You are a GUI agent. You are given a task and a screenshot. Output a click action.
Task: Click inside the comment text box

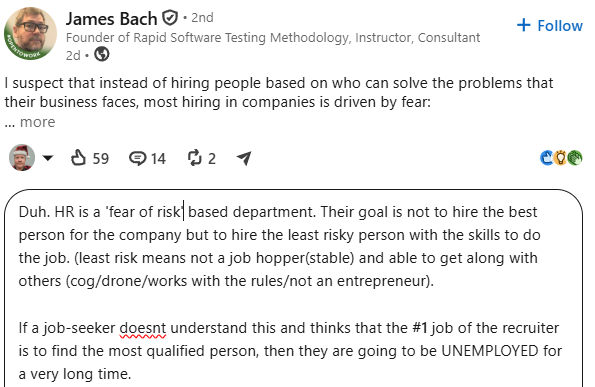[x=293, y=288]
